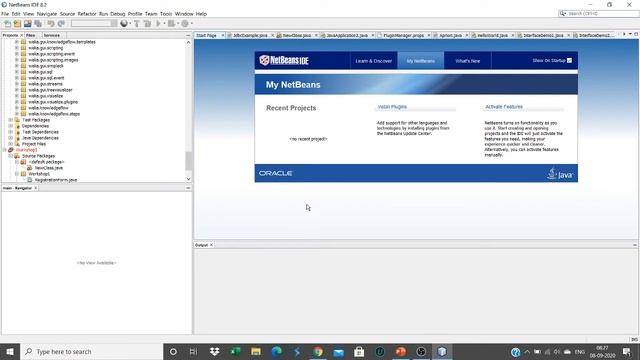Open the What's New tab
The image size is (640, 360).
467,61
